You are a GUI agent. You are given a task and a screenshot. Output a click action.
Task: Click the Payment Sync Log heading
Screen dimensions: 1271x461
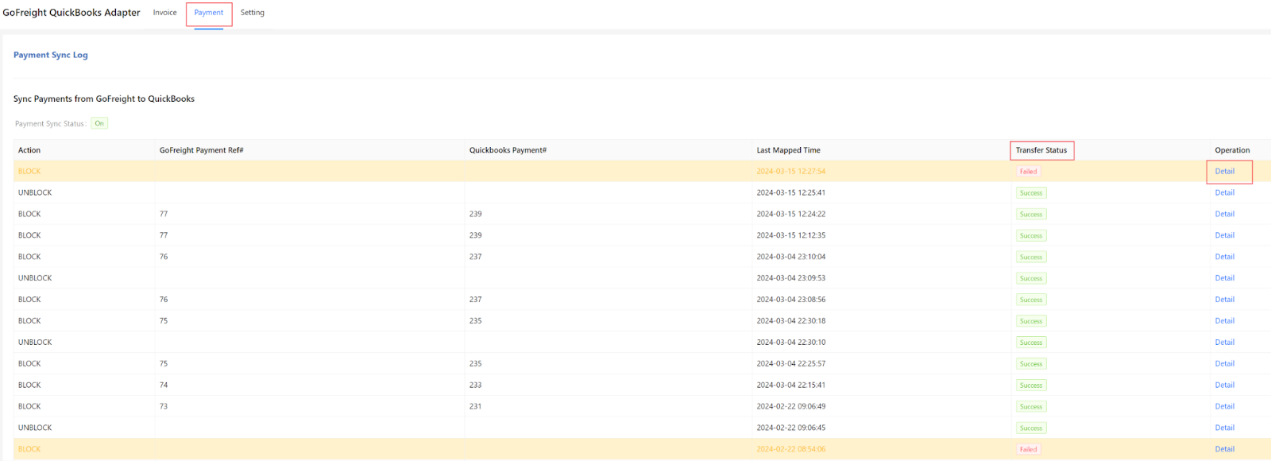50,55
